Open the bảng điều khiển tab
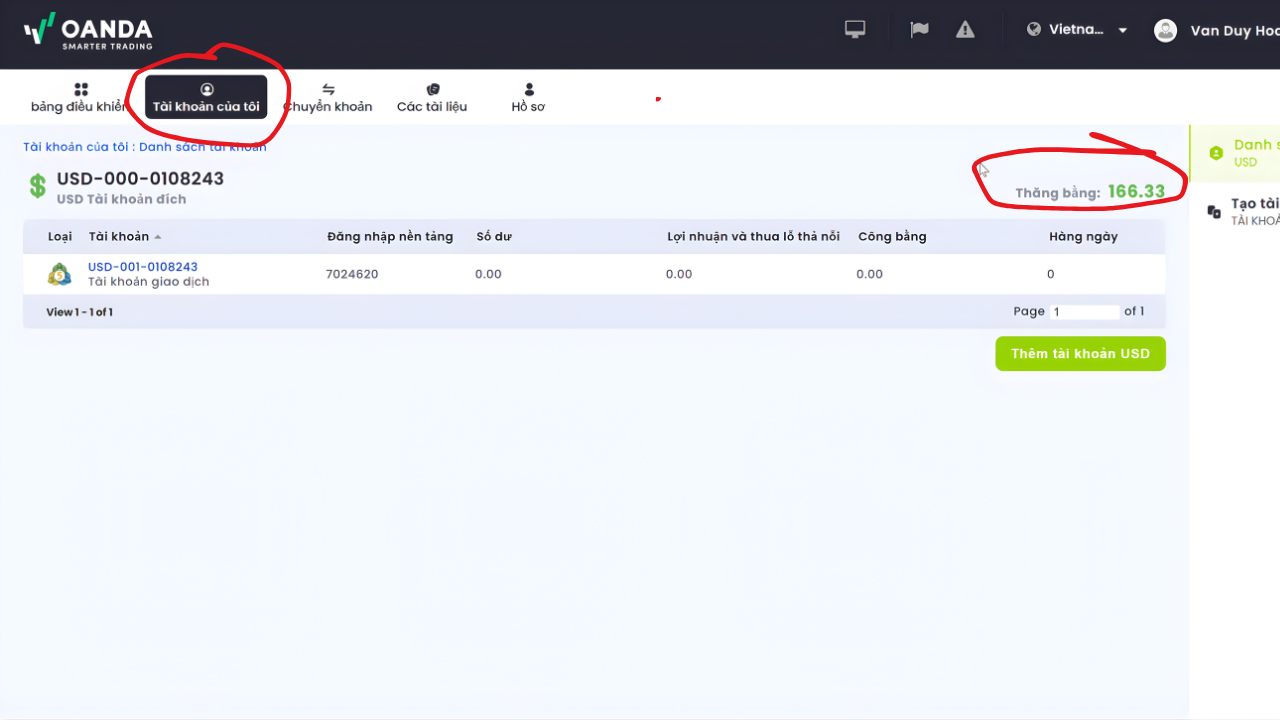 pos(80,98)
